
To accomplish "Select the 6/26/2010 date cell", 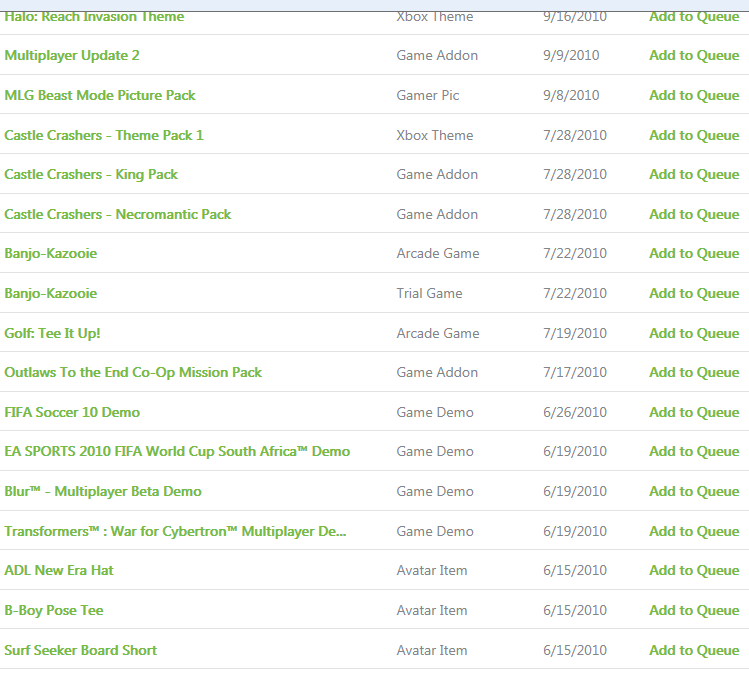I will point(575,412).
